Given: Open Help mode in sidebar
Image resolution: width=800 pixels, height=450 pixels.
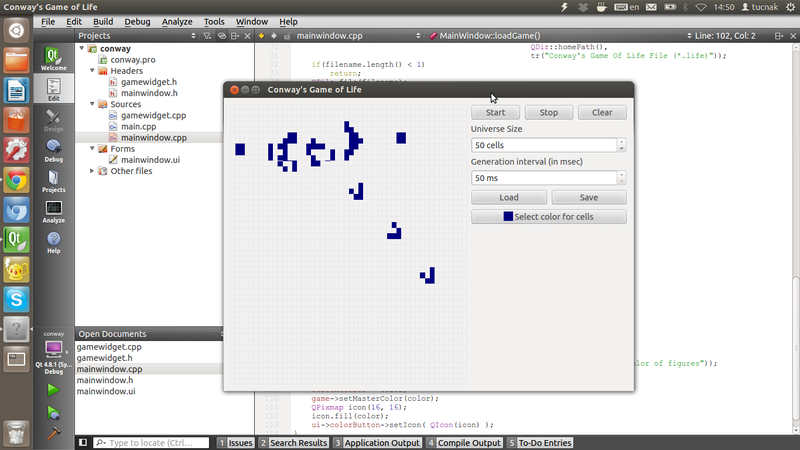Looking at the screenshot, I should 54,242.
